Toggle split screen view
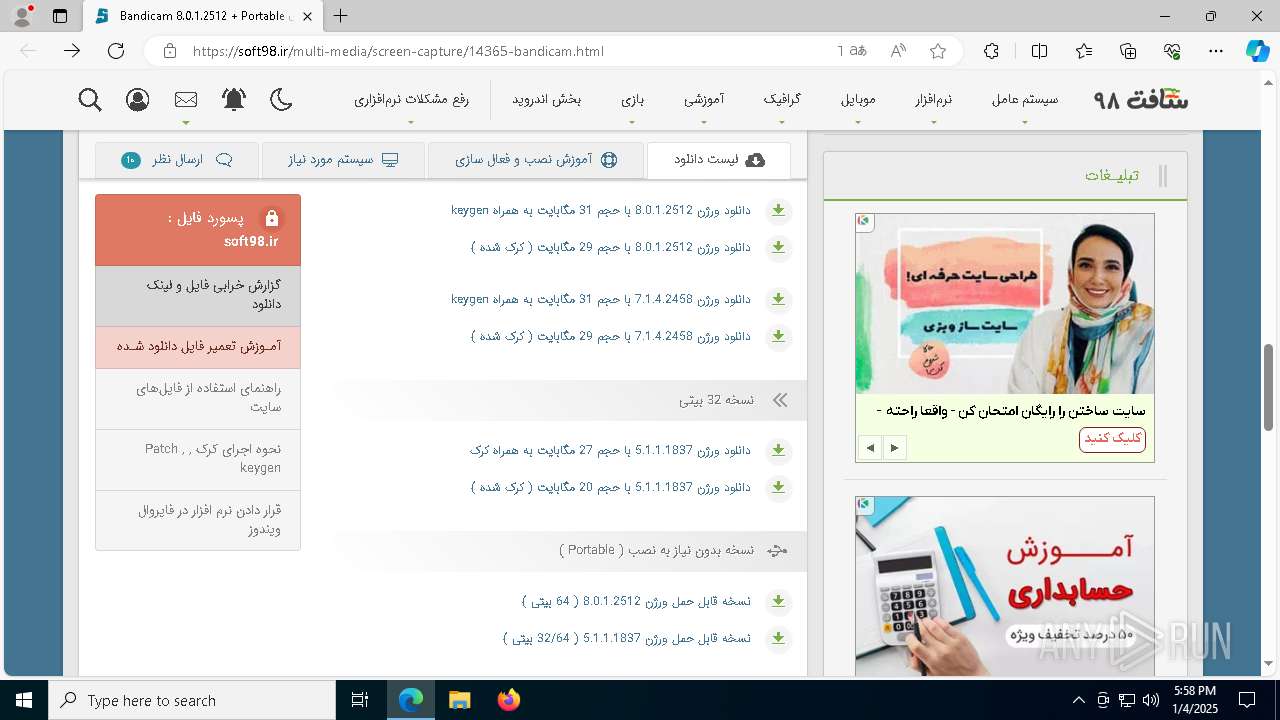This screenshot has height=720, width=1280. point(1039,51)
